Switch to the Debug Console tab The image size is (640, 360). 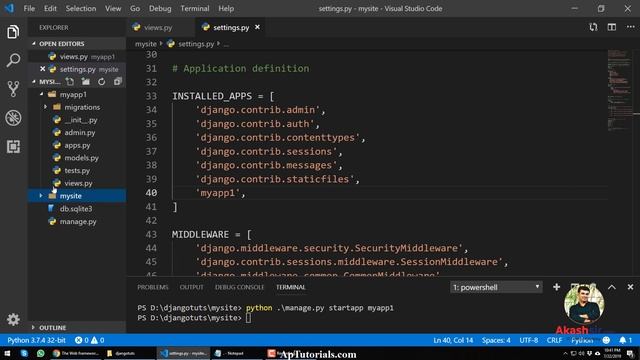click(239, 287)
